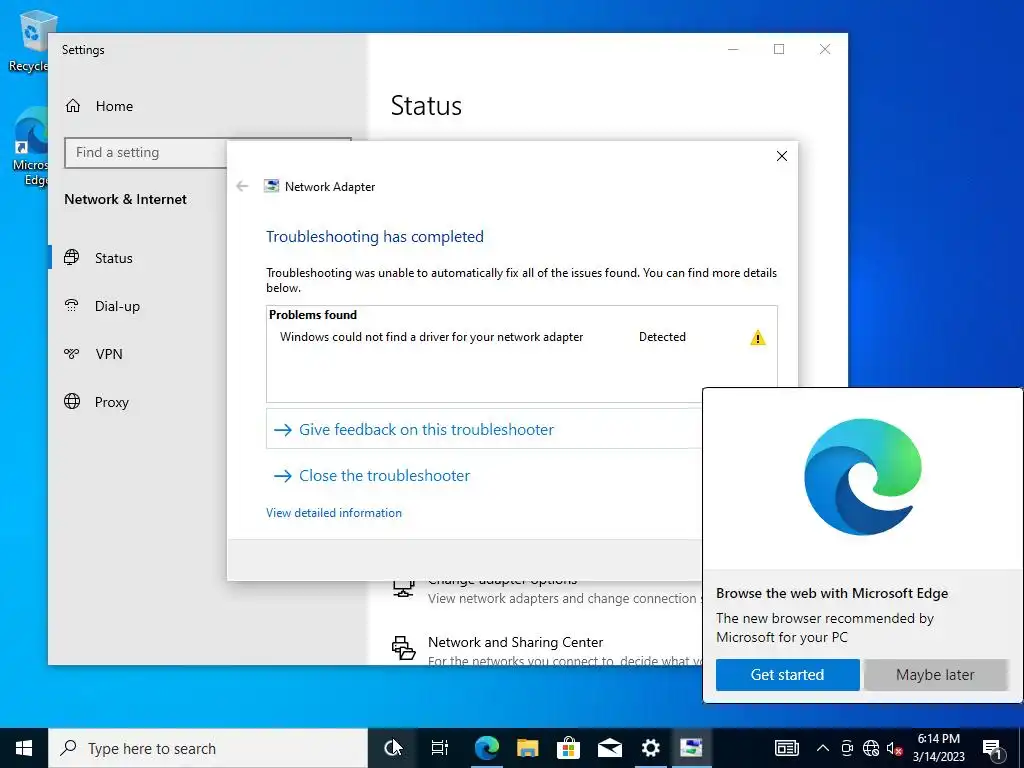Image resolution: width=1024 pixels, height=768 pixels.
Task: Click the Cortana circle on taskbar
Action: click(x=392, y=748)
